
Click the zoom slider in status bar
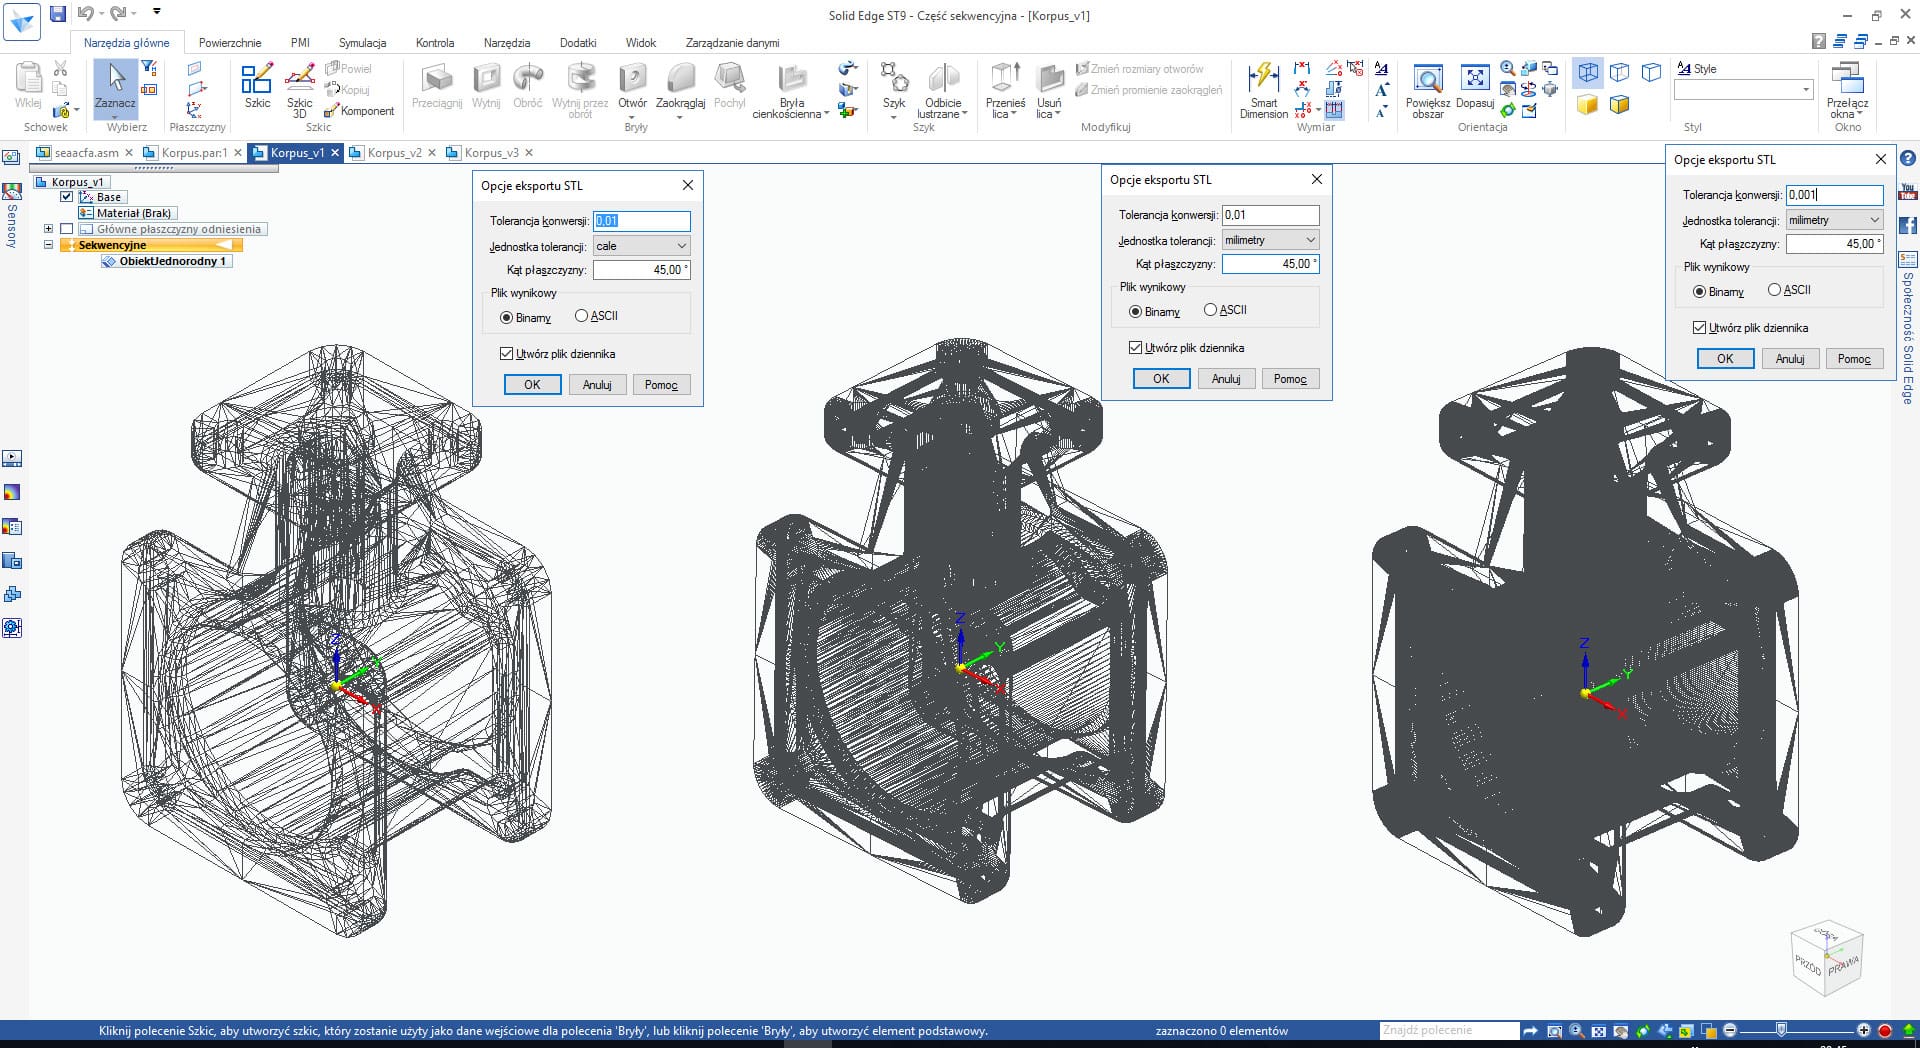tap(1781, 1030)
